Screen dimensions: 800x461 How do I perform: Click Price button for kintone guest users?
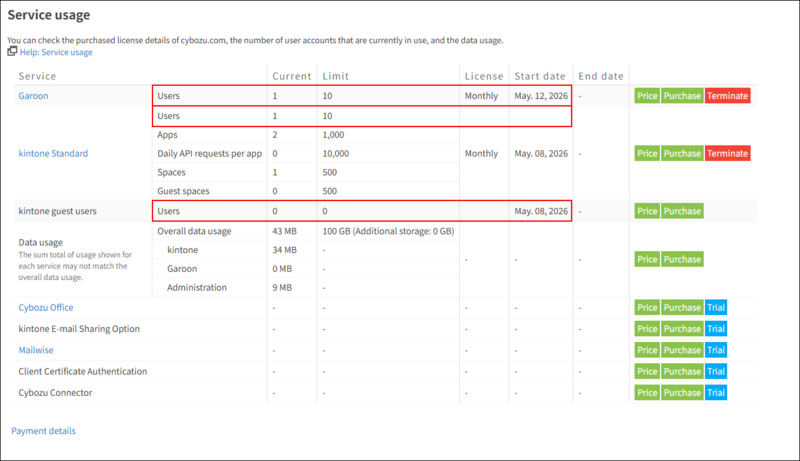[647, 211]
